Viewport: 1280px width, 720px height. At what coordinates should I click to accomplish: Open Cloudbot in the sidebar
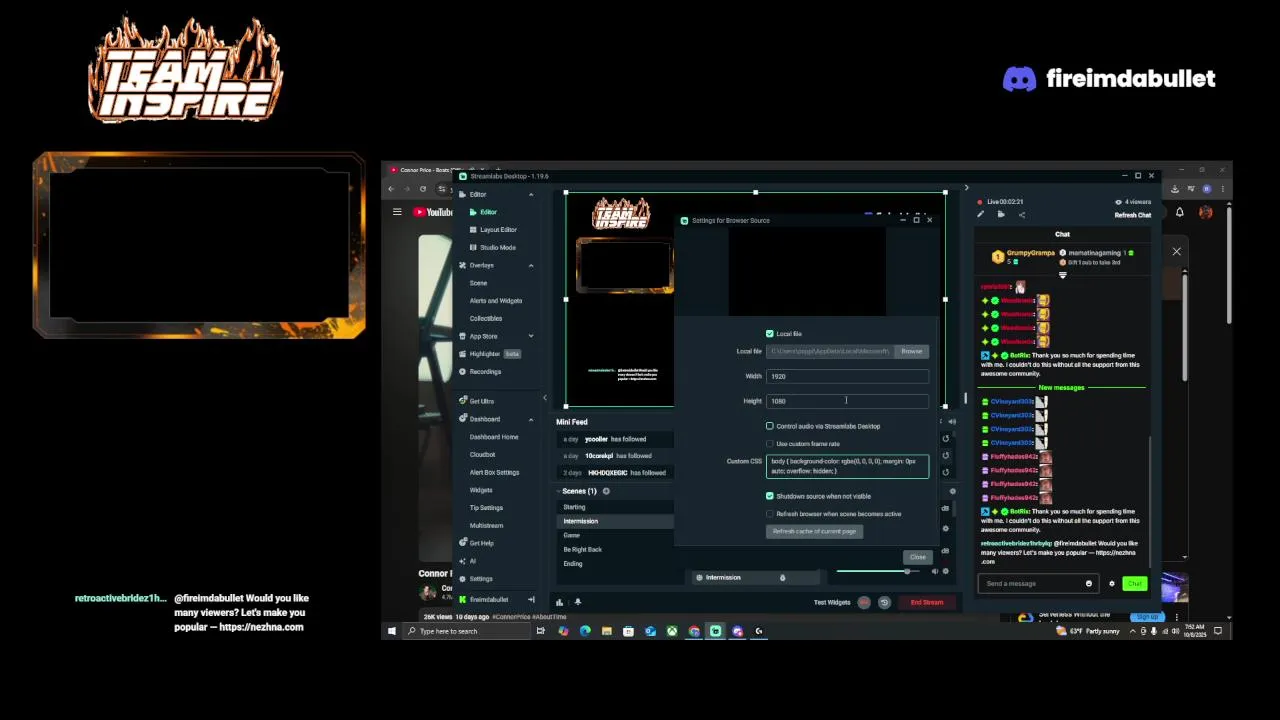click(482, 455)
